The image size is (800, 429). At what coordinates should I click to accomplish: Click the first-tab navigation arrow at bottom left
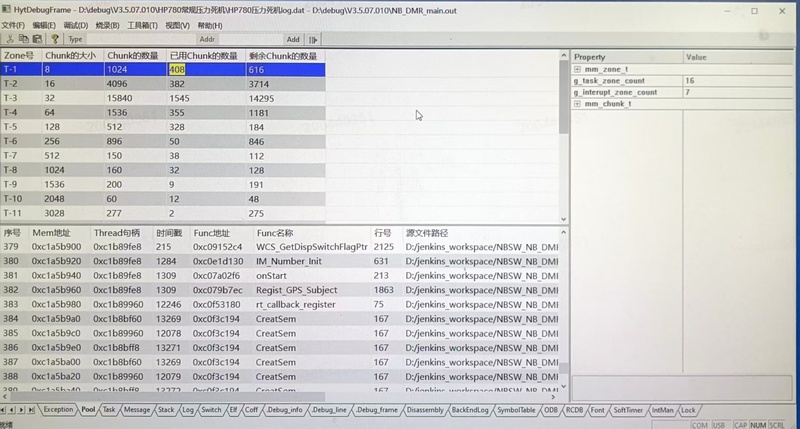click(4, 410)
